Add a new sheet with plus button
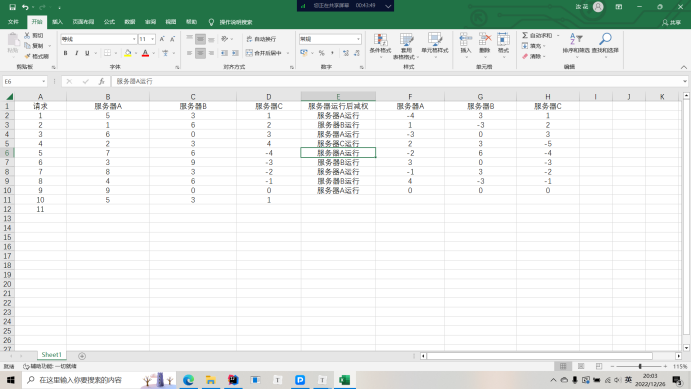692x389 pixels. point(82,356)
